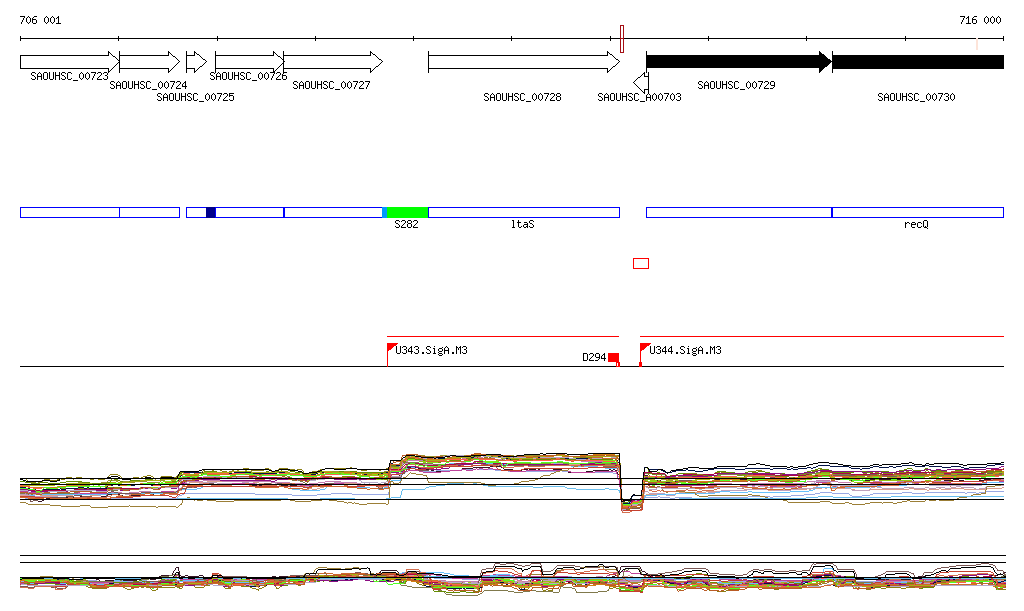Click the SAOUHSC_00723 label

[69, 76]
